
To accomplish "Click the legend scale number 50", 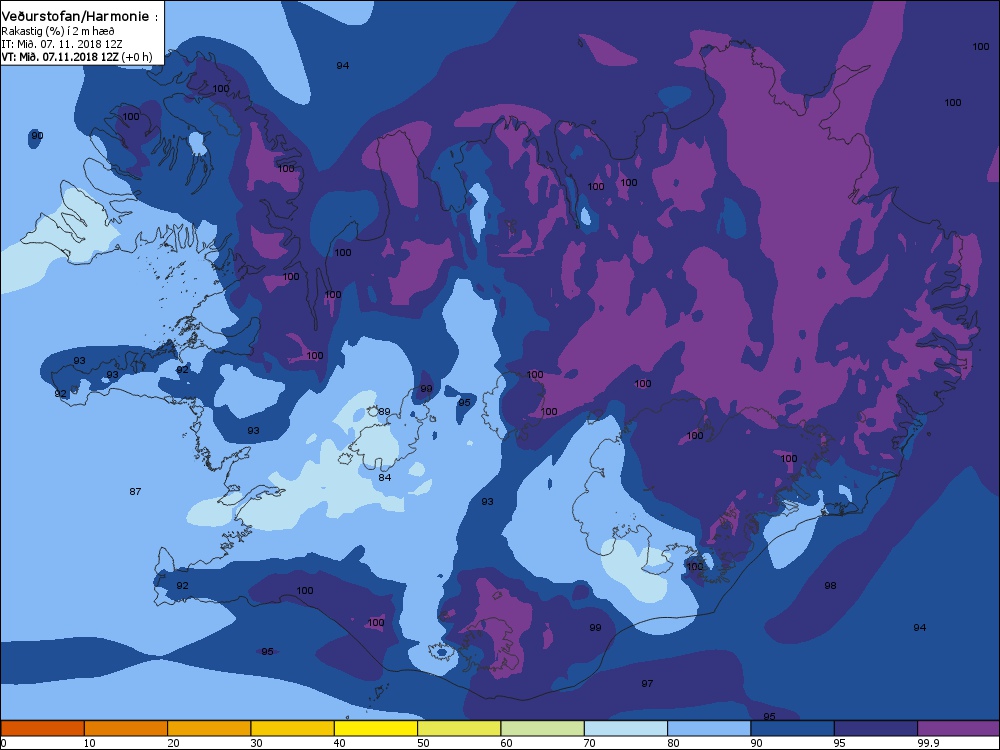I will pos(423,743).
